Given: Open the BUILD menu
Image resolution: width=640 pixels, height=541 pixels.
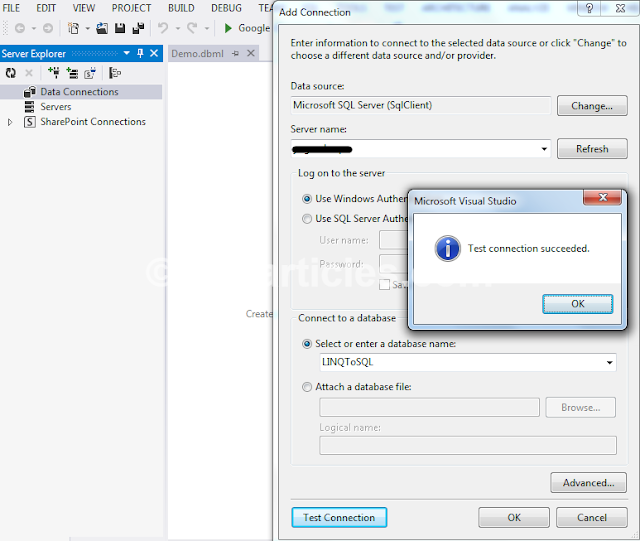Looking at the screenshot, I should pos(181,8).
